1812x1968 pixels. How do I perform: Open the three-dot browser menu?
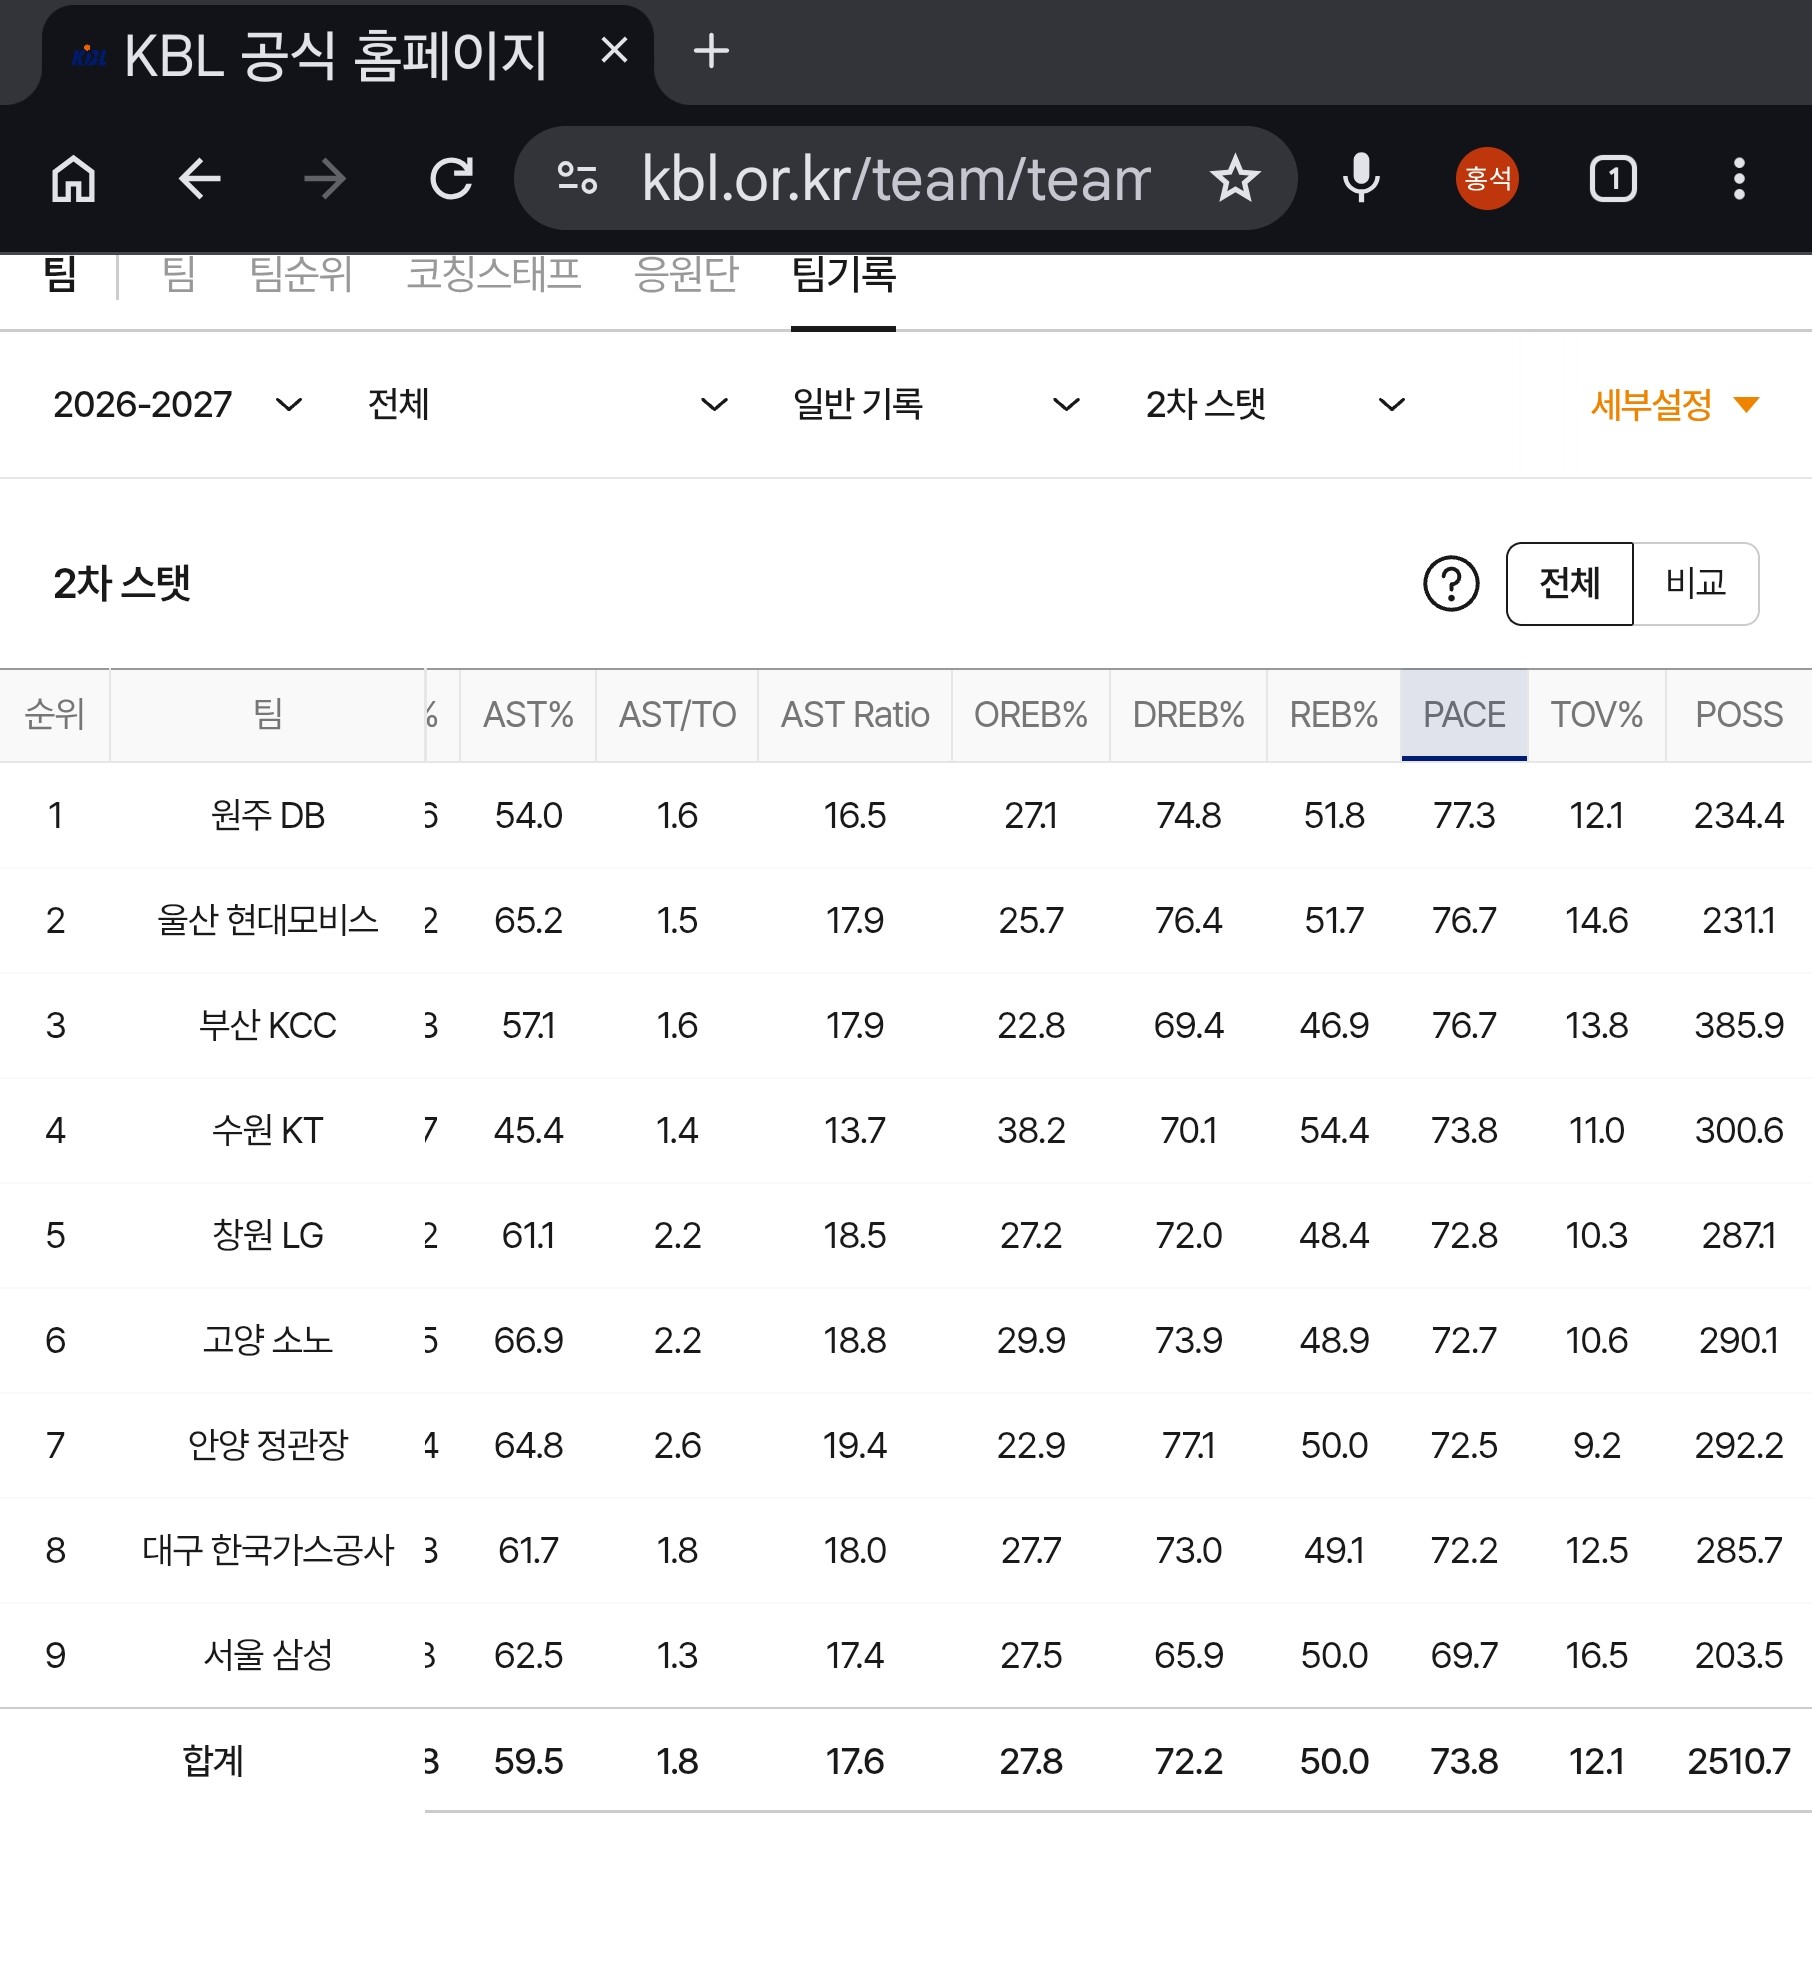tap(1739, 179)
